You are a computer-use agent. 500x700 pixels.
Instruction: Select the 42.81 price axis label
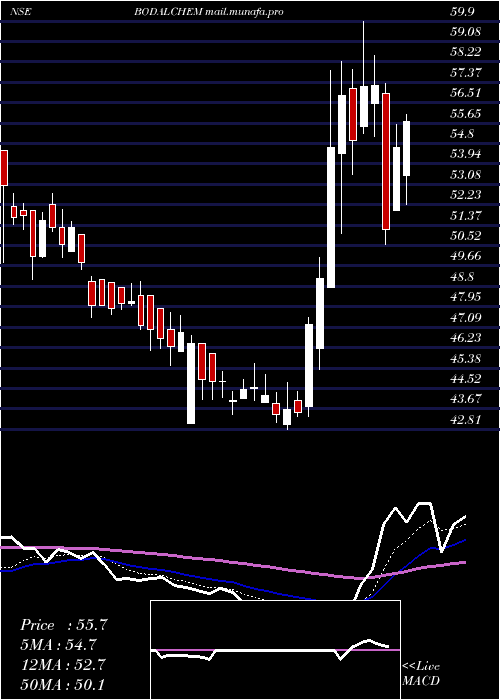[x=465, y=420]
